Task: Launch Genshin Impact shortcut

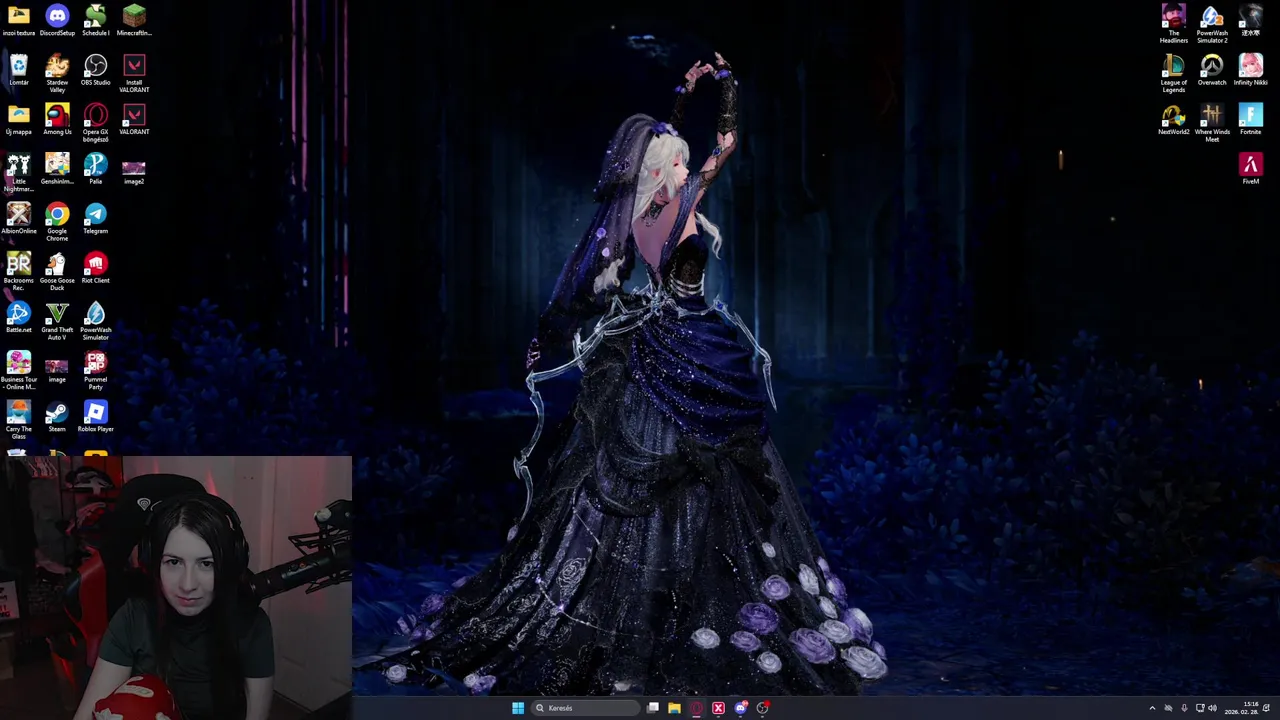Action: click(x=57, y=169)
